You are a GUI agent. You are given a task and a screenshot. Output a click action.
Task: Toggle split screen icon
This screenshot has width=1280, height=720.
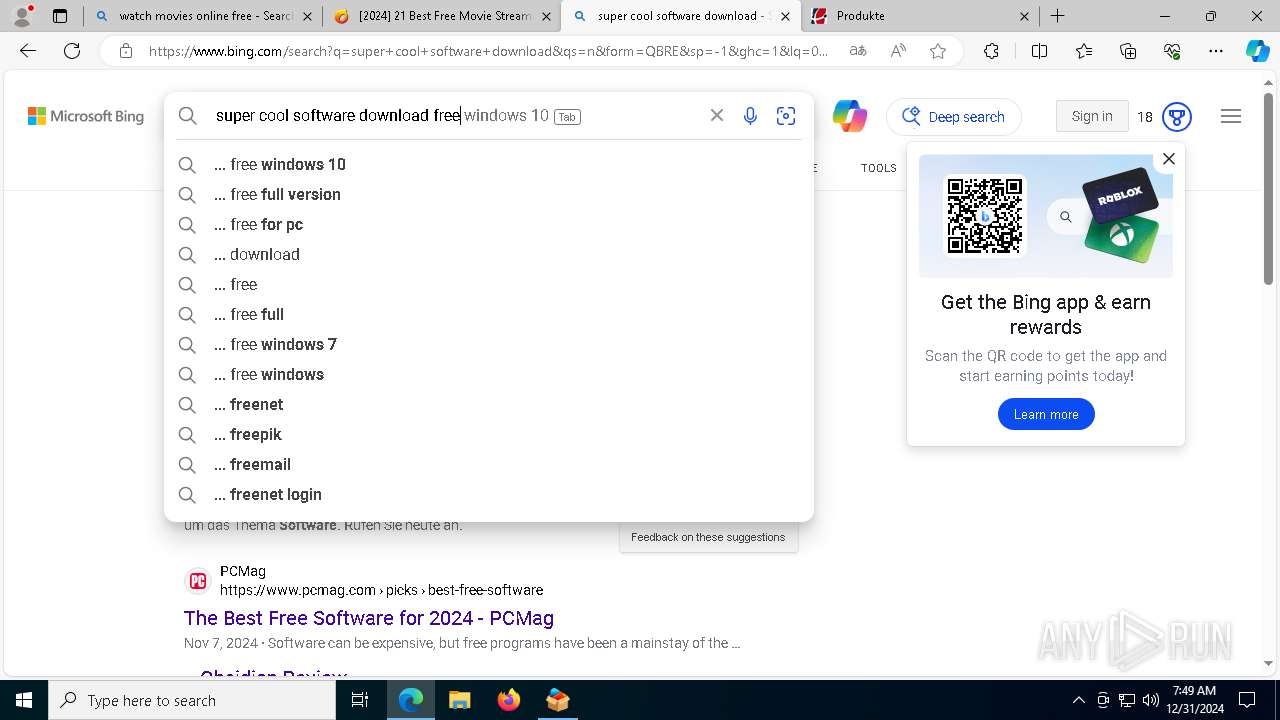(1039, 51)
